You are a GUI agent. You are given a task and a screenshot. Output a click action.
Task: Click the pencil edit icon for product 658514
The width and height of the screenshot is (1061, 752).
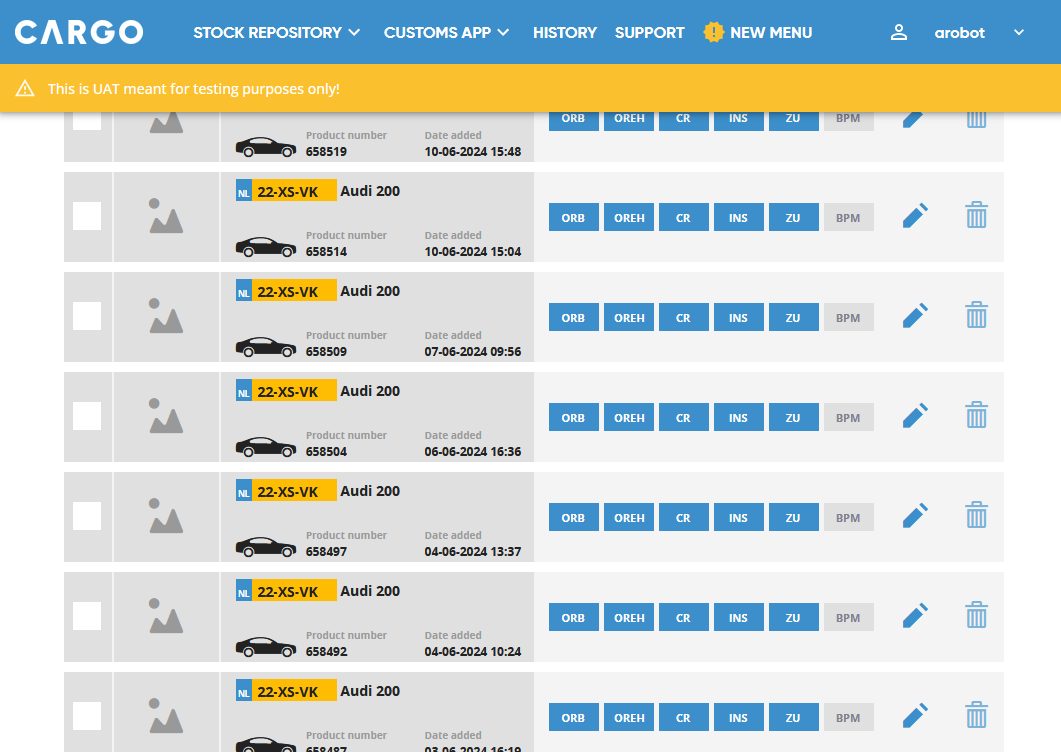915,216
